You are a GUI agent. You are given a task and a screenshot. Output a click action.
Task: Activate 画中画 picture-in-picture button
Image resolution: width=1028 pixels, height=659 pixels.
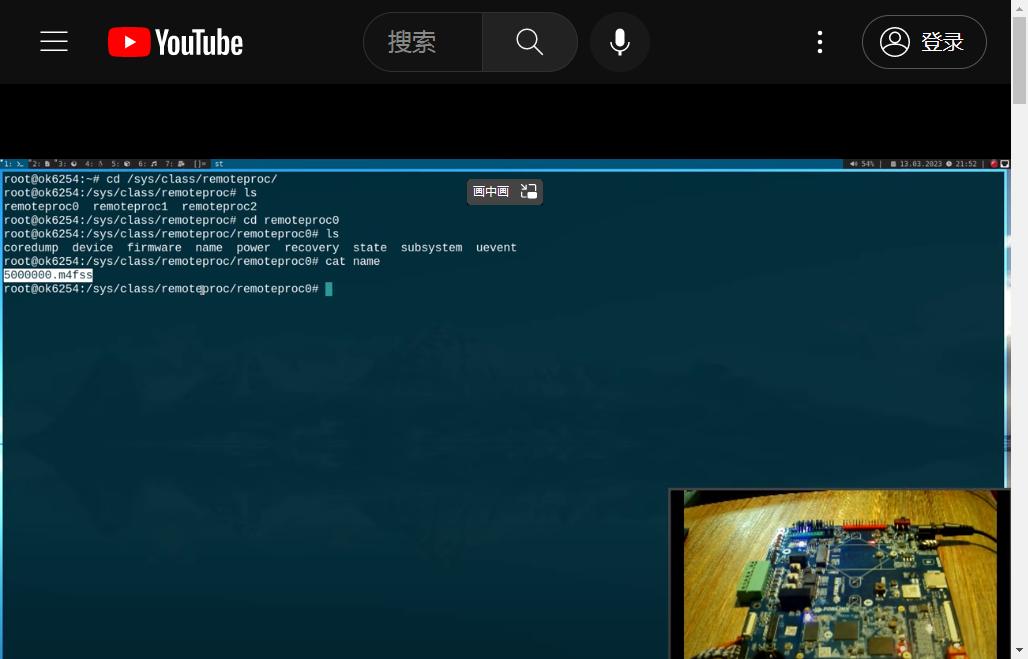coord(504,191)
